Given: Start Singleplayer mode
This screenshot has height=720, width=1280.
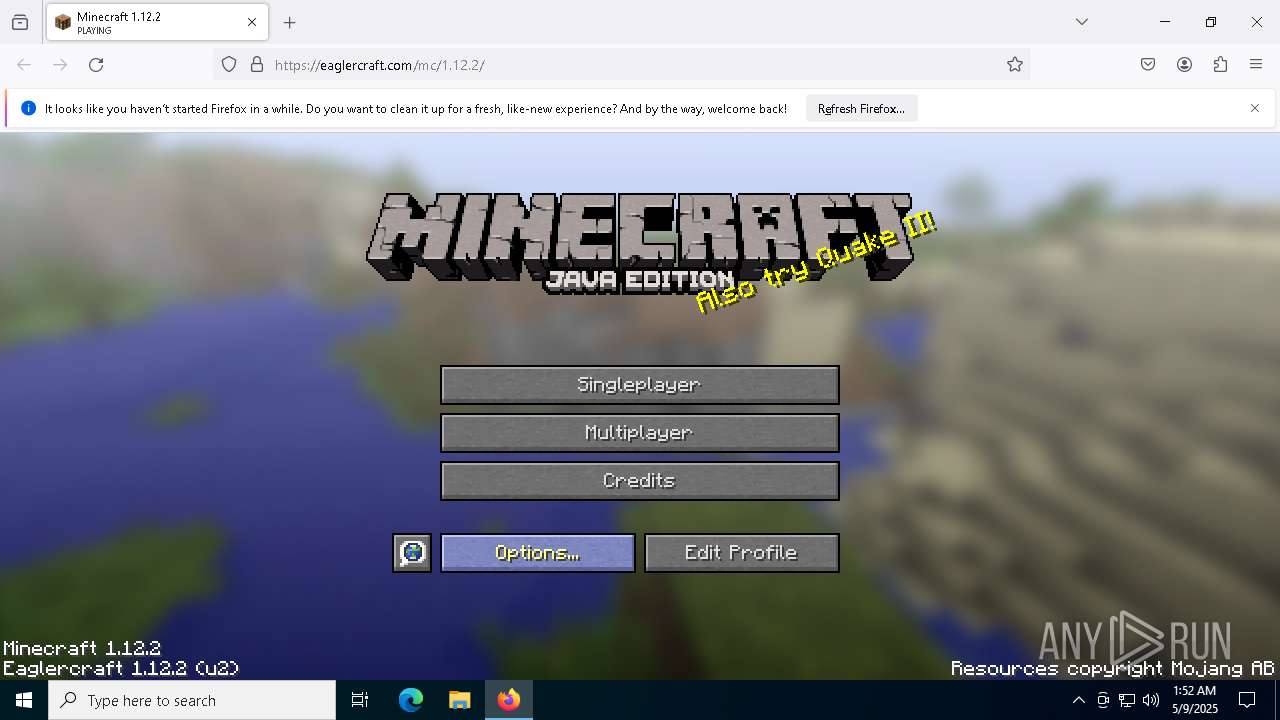Looking at the screenshot, I should point(640,385).
